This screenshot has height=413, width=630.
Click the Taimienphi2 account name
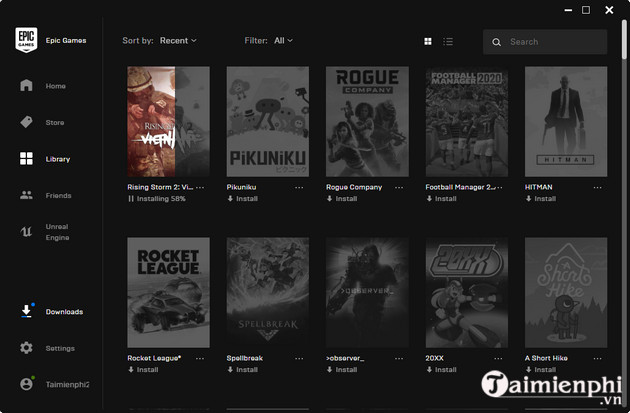click(68, 384)
